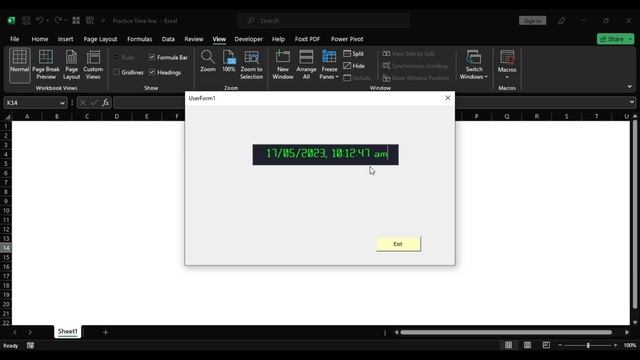Toggle the Gridlines checkbox

point(116,72)
